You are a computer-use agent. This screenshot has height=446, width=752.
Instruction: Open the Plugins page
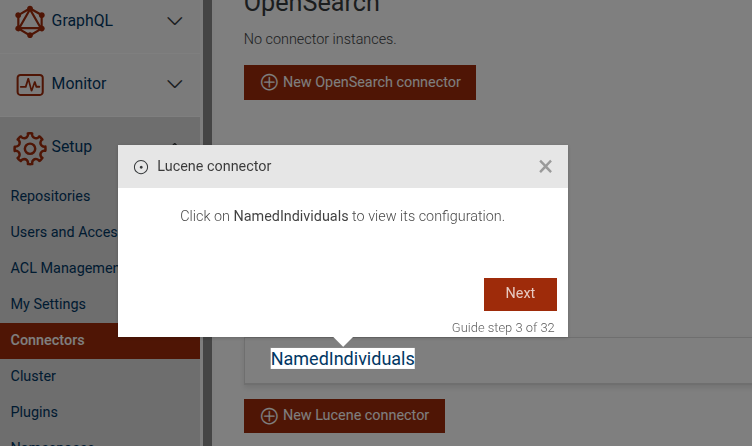pyautogui.click(x=34, y=412)
